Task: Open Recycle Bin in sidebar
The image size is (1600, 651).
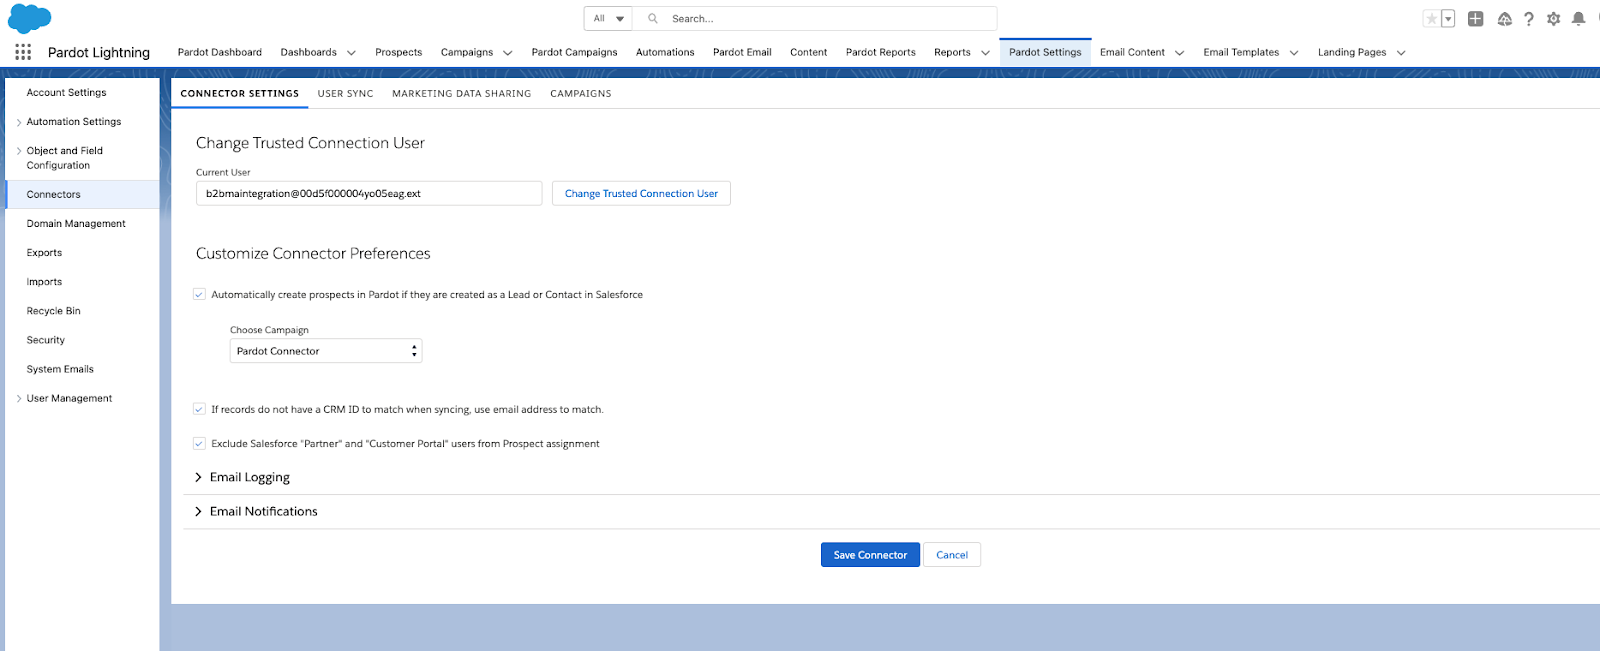Action: [x=53, y=310]
